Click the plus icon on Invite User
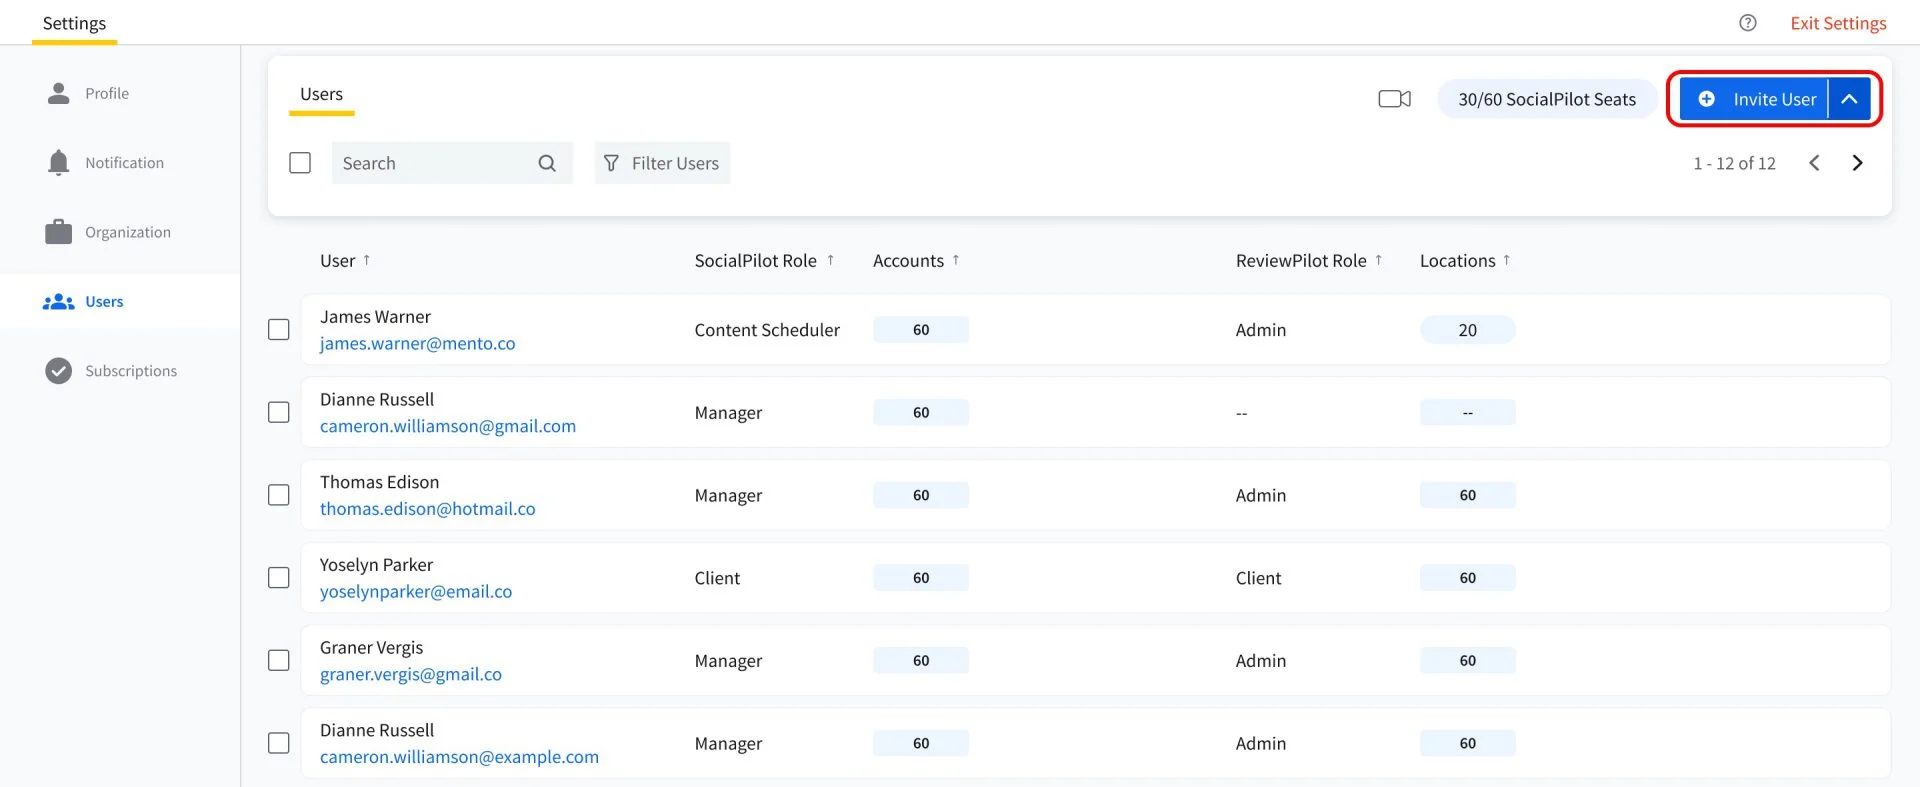Viewport: 1920px width, 787px height. pyautogui.click(x=1707, y=99)
